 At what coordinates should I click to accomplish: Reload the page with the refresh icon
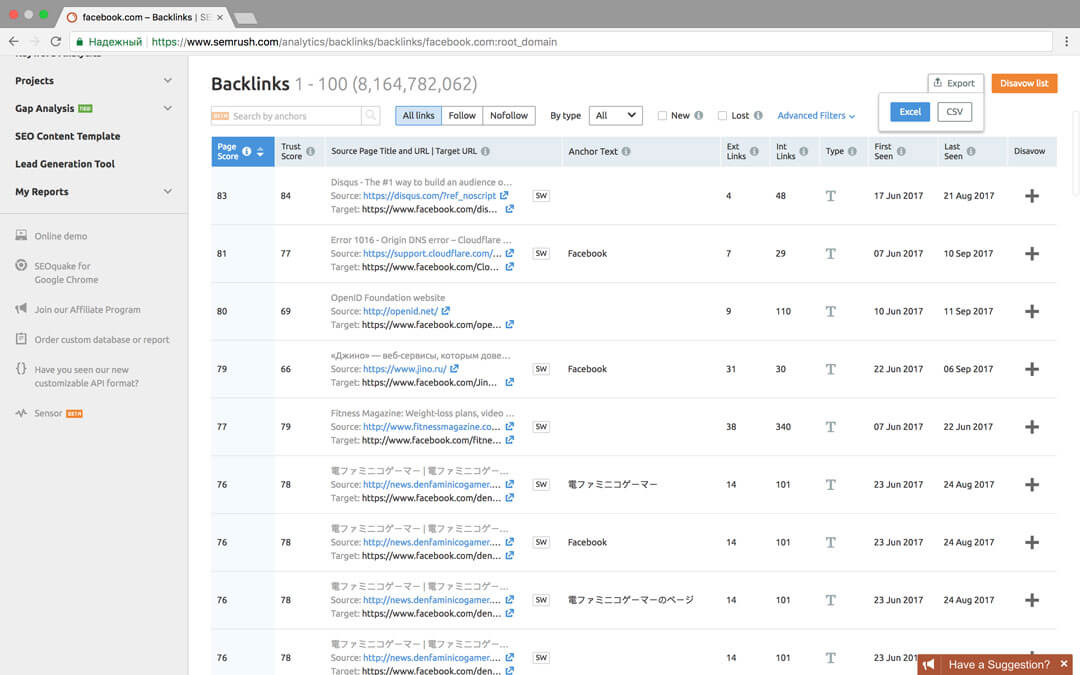point(56,41)
